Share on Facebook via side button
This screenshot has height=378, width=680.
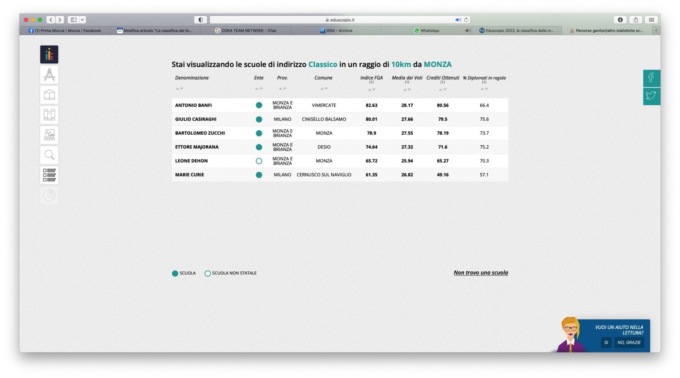pyautogui.click(x=651, y=78)
